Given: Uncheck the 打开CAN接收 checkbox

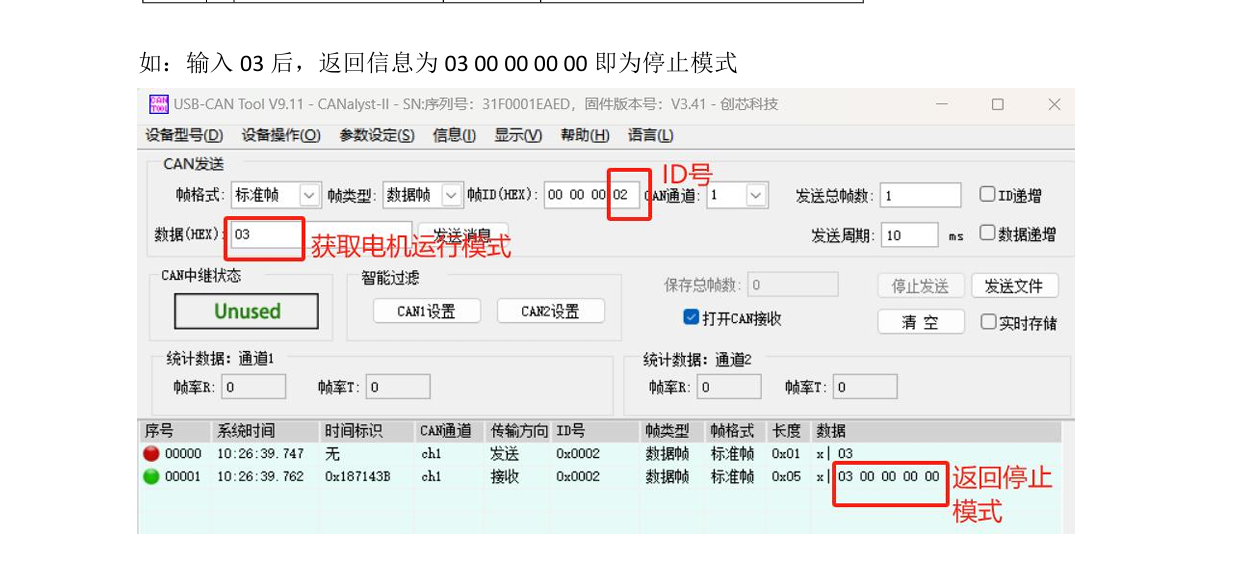Looking at the screenshot, I should 691,317.
